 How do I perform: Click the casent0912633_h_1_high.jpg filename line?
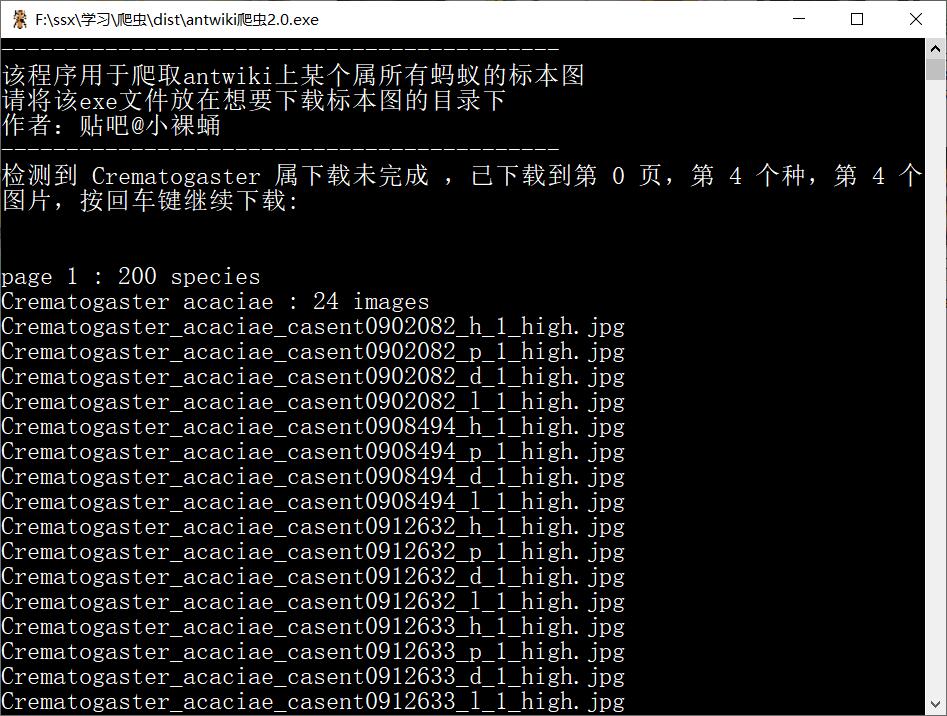pyautogui.click(x=313, y=627)
